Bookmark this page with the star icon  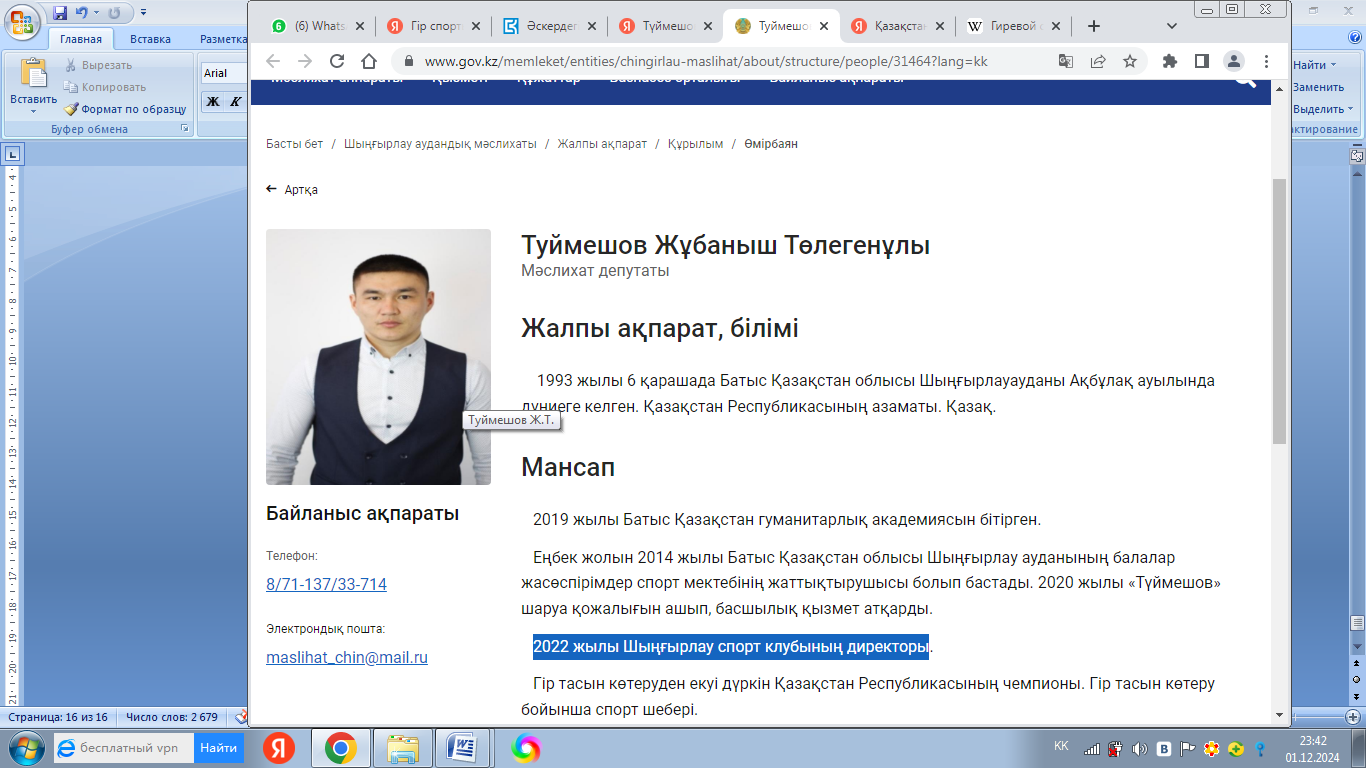coord(1130,61)
